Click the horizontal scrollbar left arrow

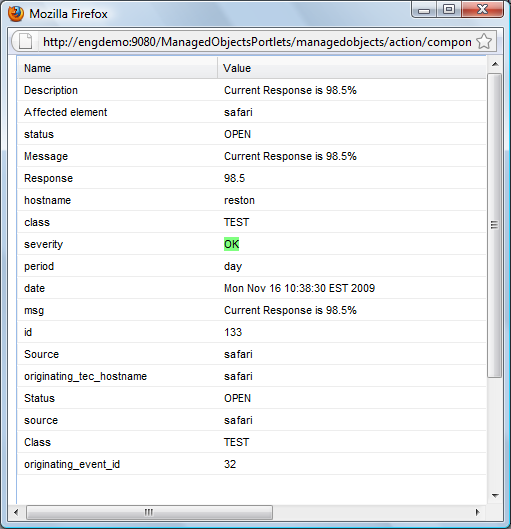coord(16,512)
